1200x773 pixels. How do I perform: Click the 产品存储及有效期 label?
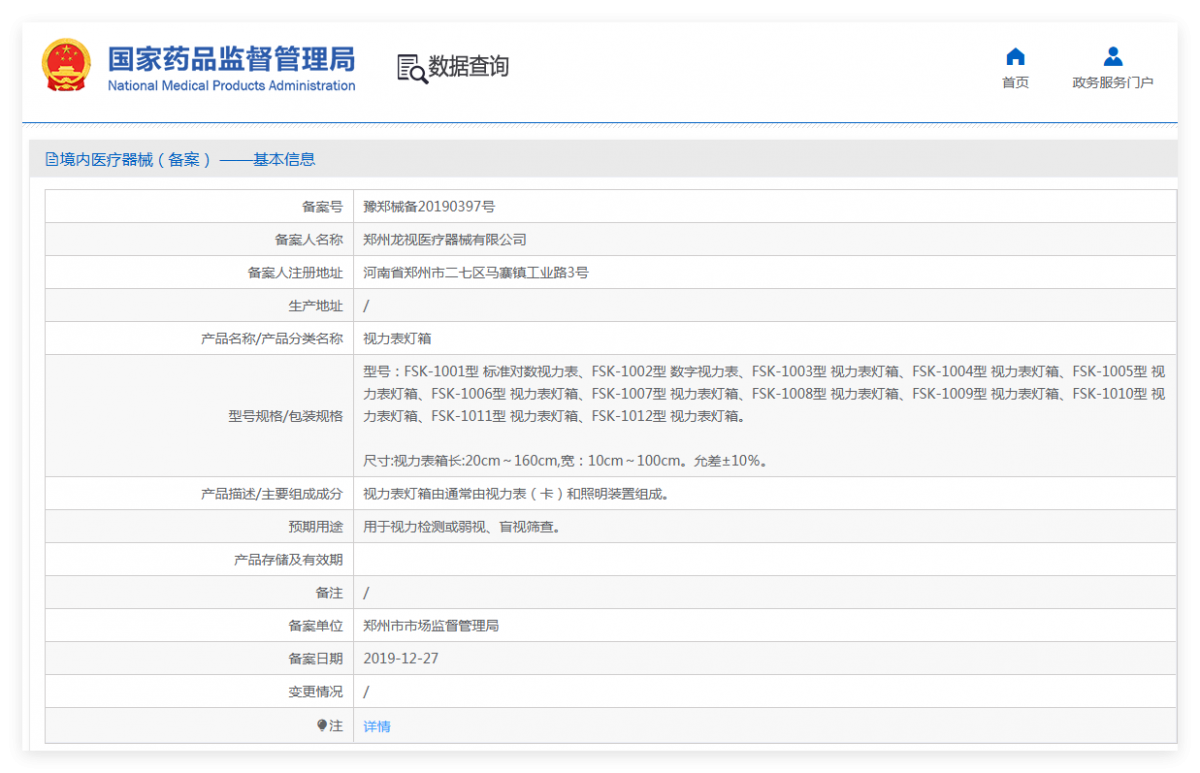click(x=288, y=560)
